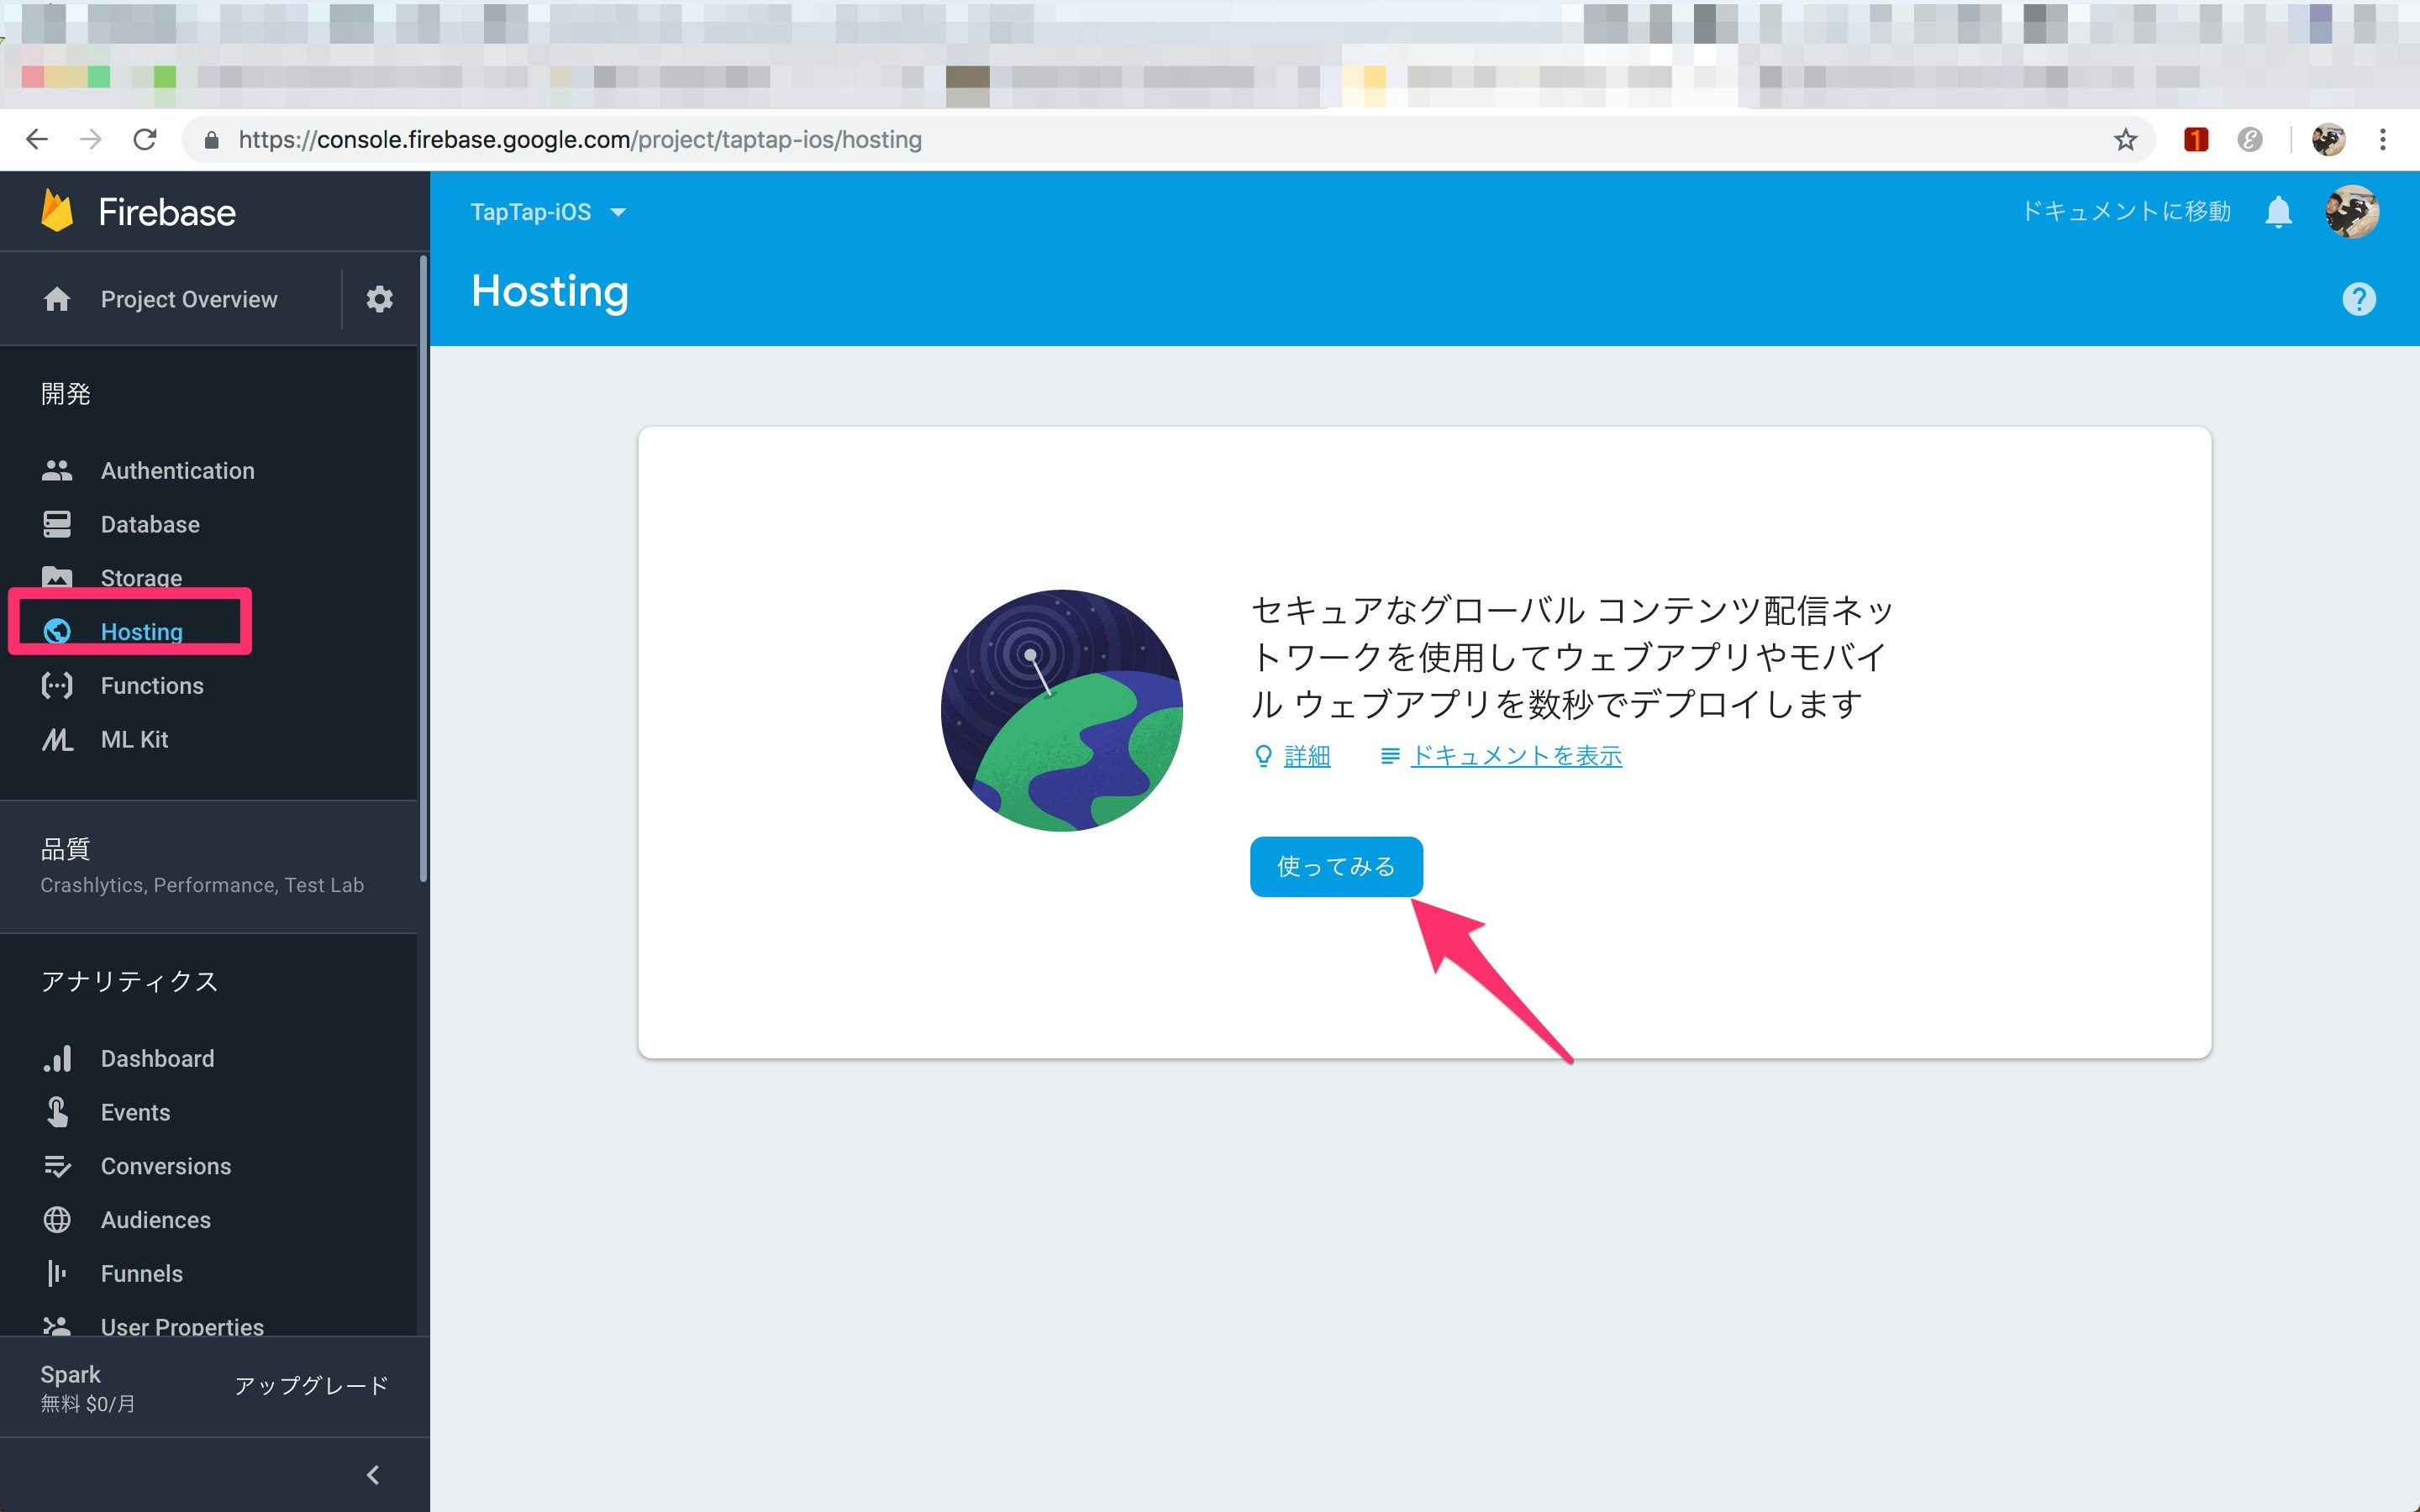Open notifications bell icon
The height and width of the screenshot is (1512, 2420).
click(x=2278, y=212)
